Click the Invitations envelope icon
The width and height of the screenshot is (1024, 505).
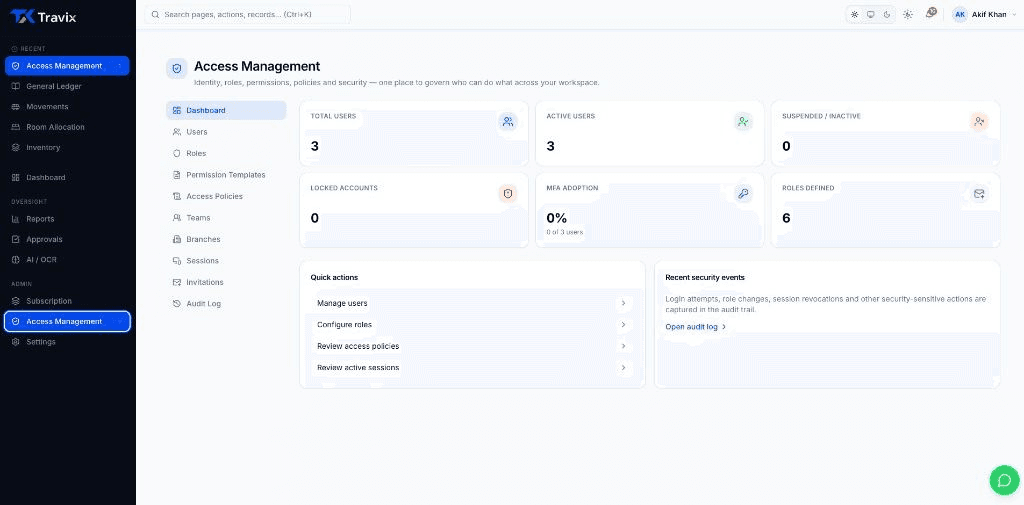coord(176,282)
